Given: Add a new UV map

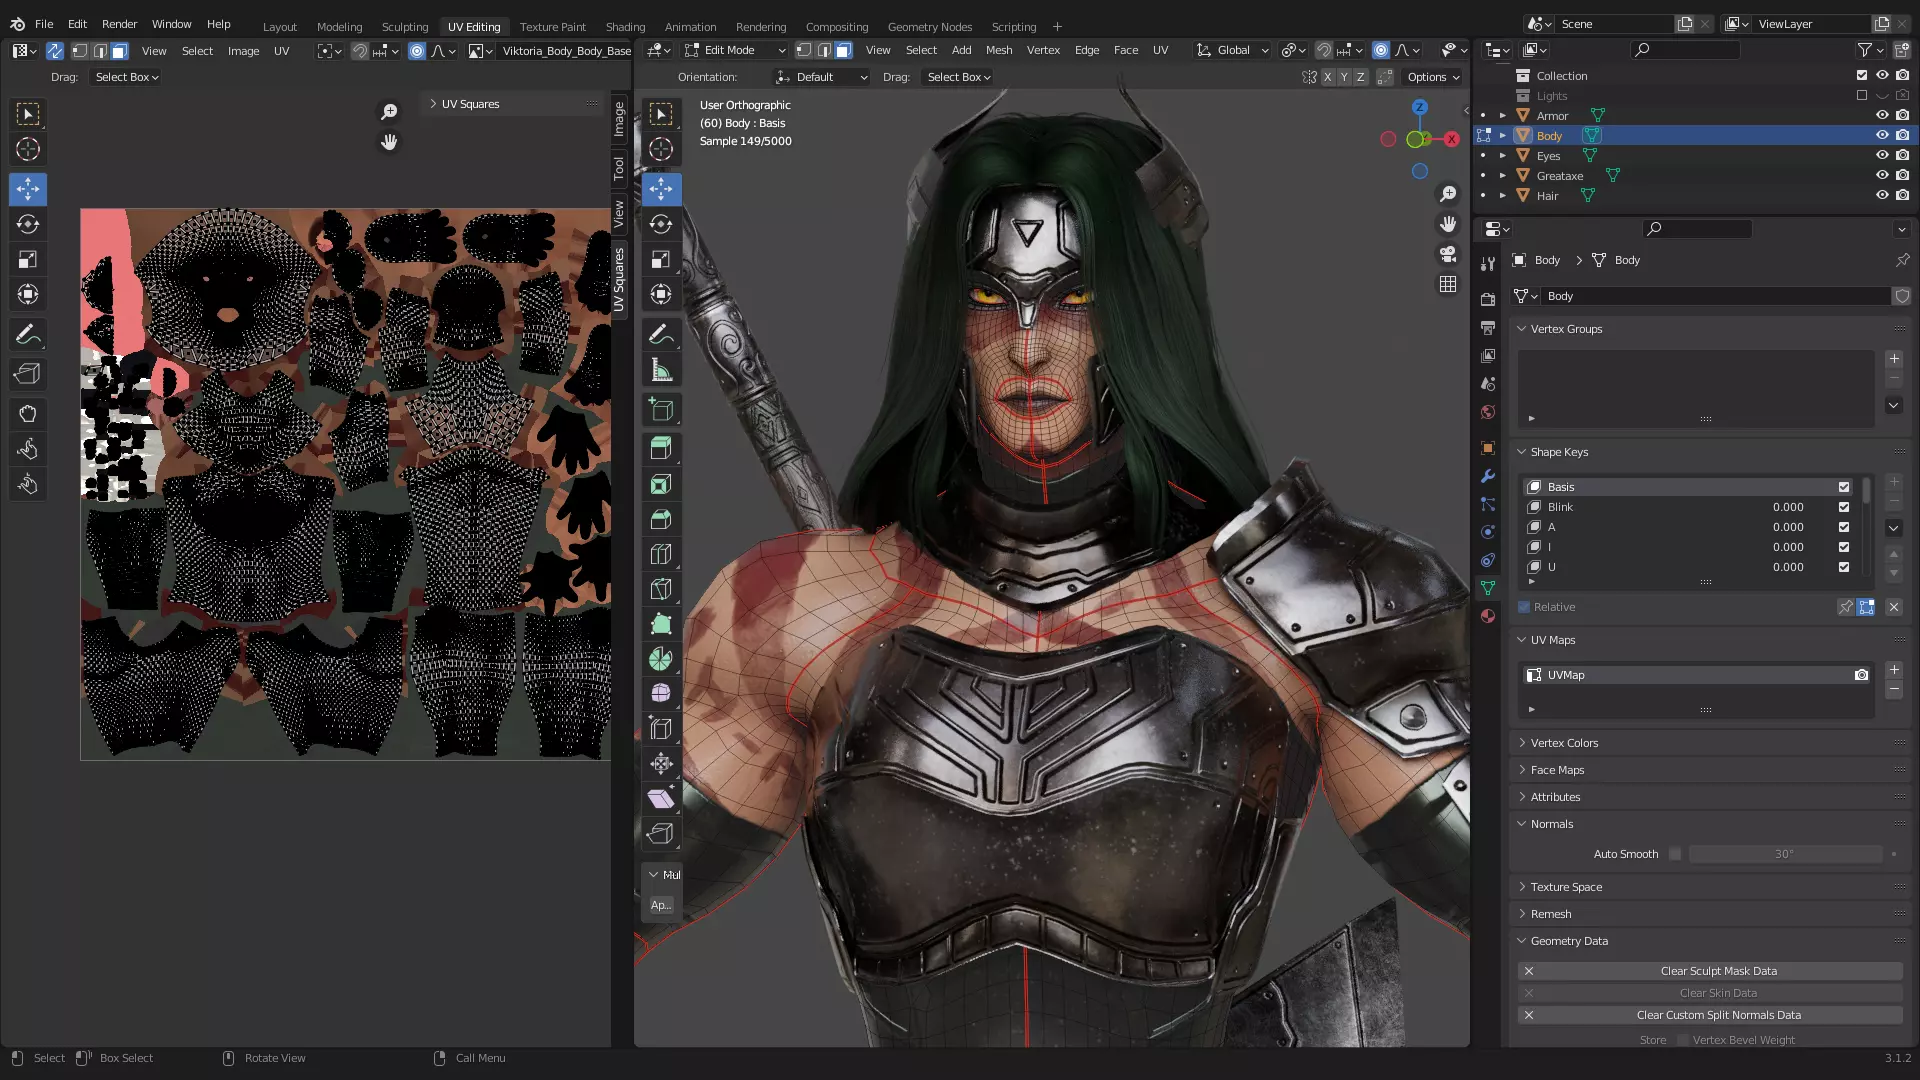Looking at the screenshot, I should point(1894,670).
